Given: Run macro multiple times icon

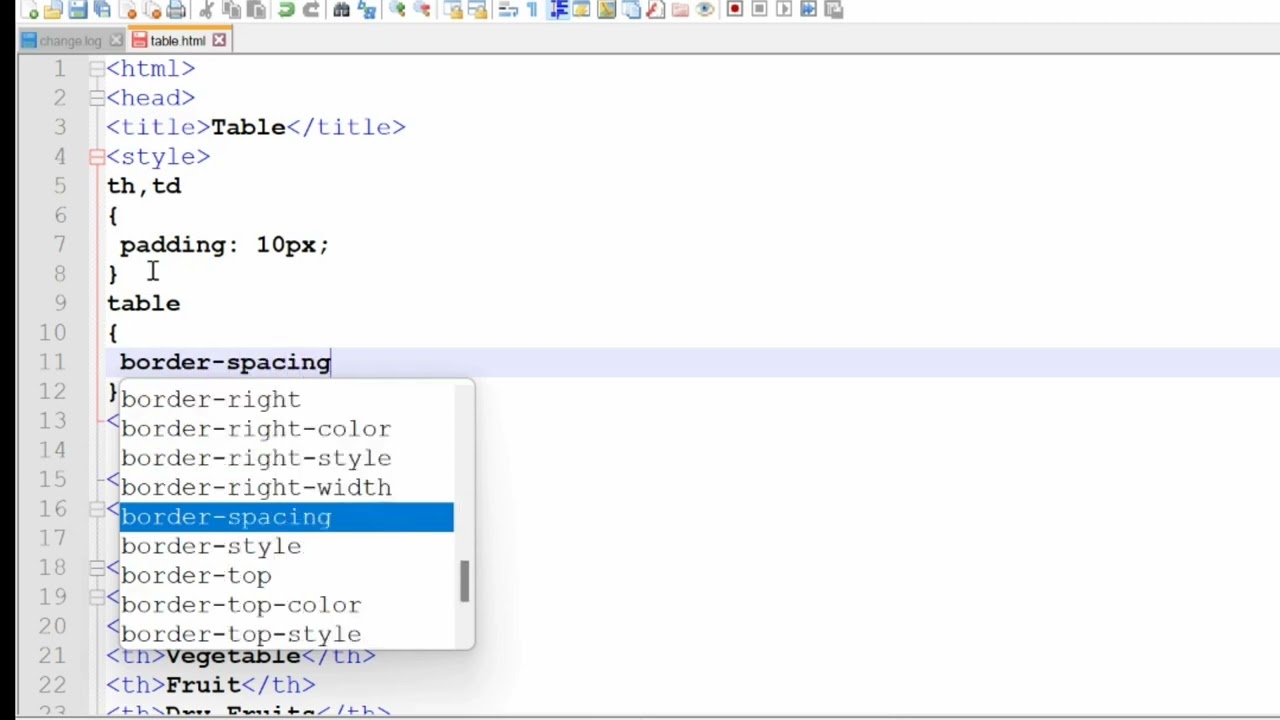Looking at the screenshot, I should [x=808, y=10].
